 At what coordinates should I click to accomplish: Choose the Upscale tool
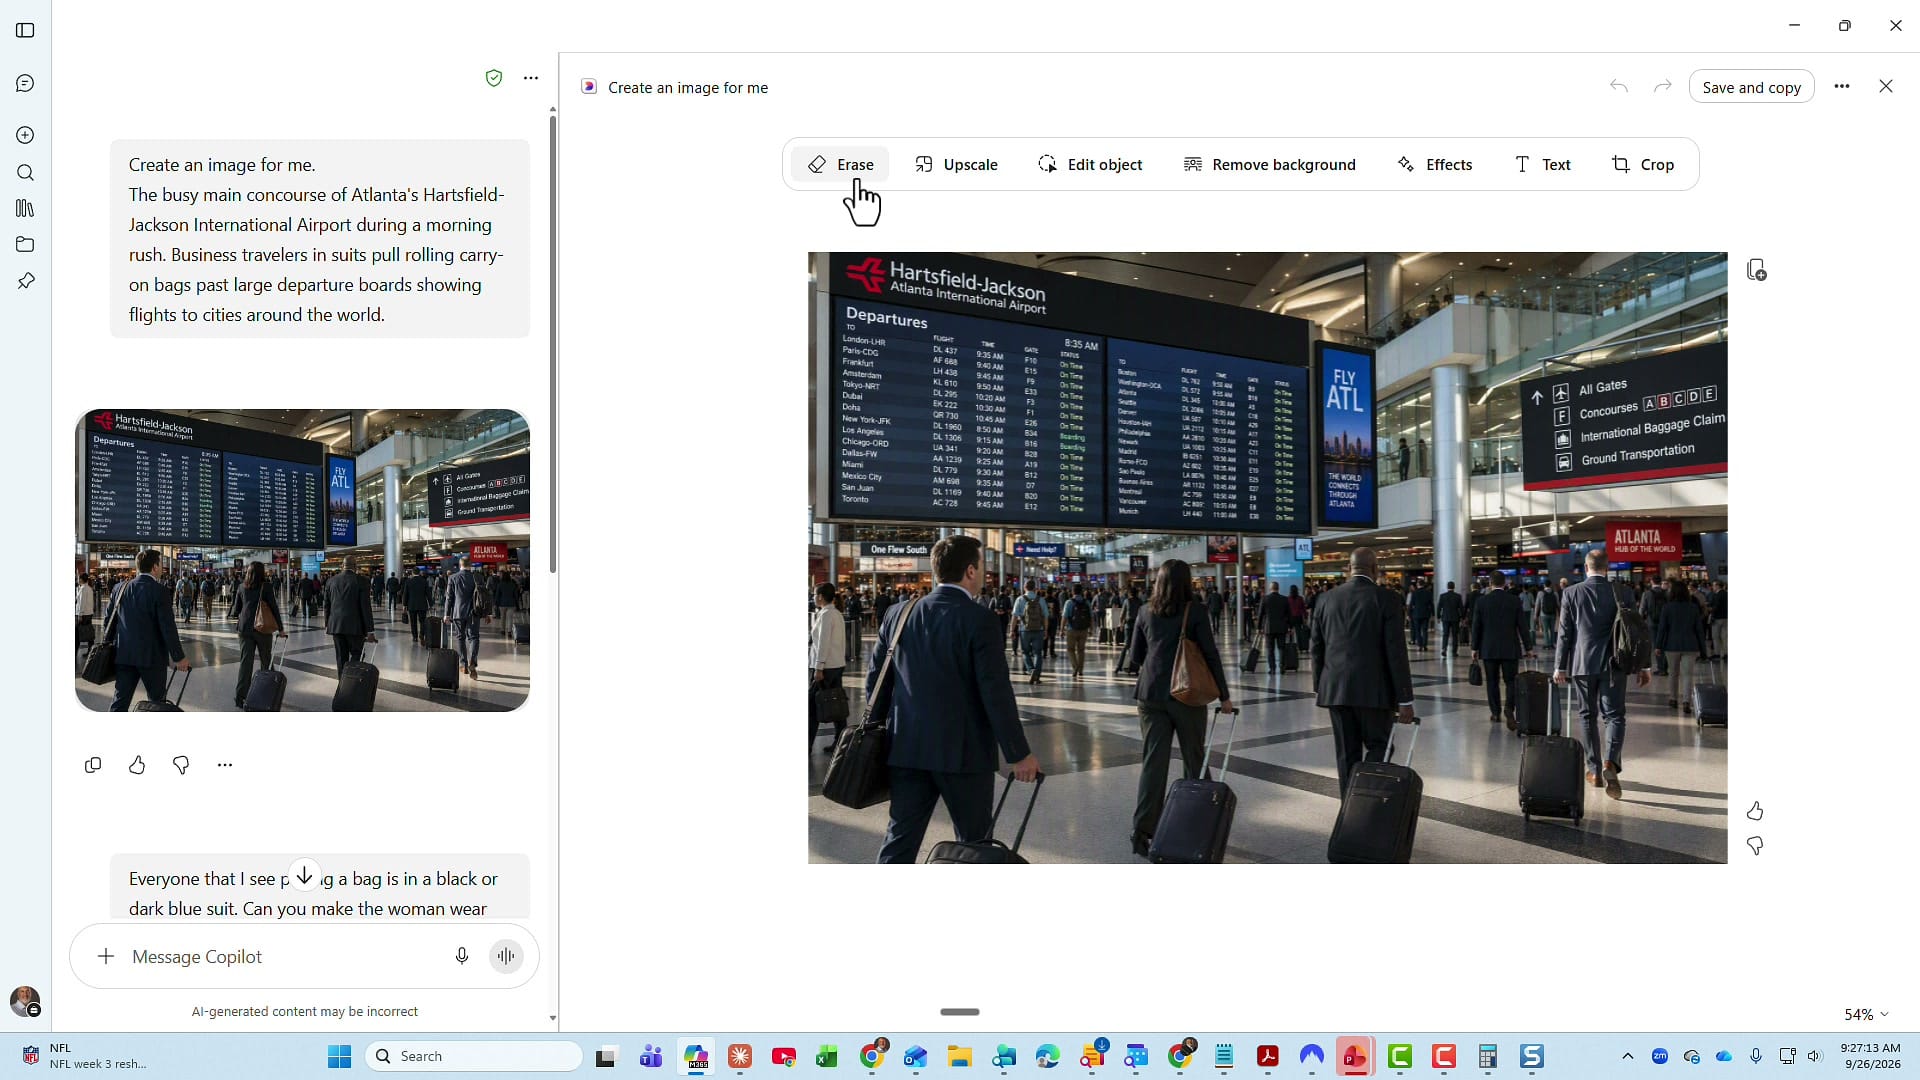coord(956,164)
